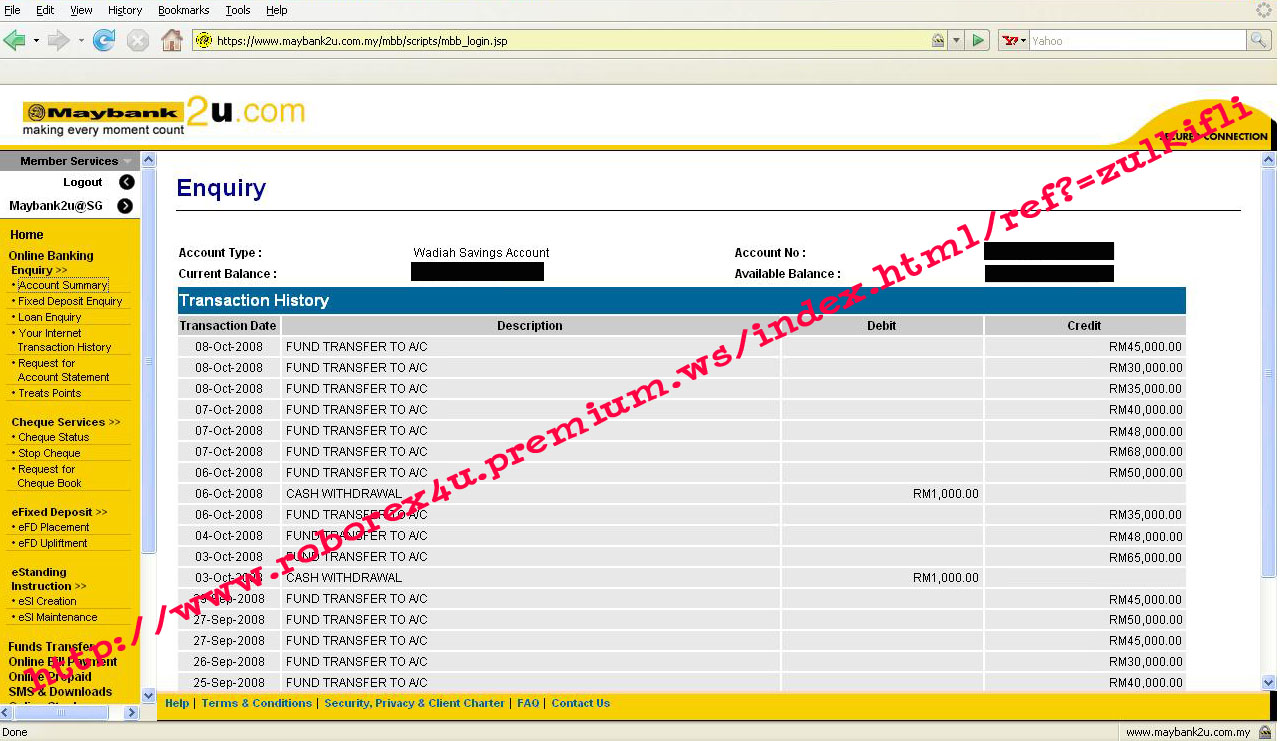Click the Maybank2u.com logo

(x=164, y=116)
